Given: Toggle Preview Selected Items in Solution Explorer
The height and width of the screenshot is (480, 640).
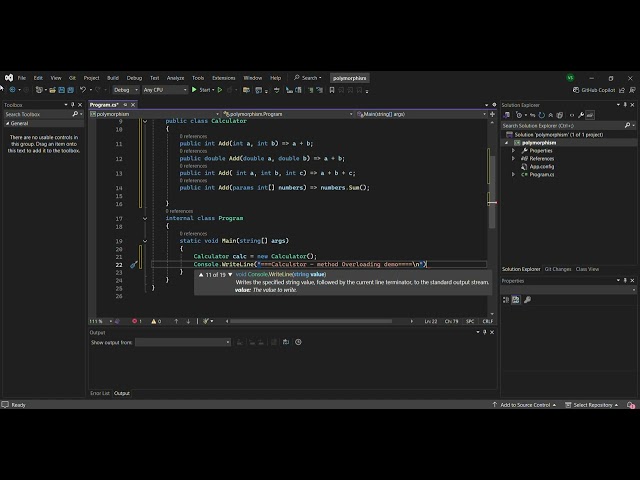Looking at the screenshot, I should click(x=590, y=115).
